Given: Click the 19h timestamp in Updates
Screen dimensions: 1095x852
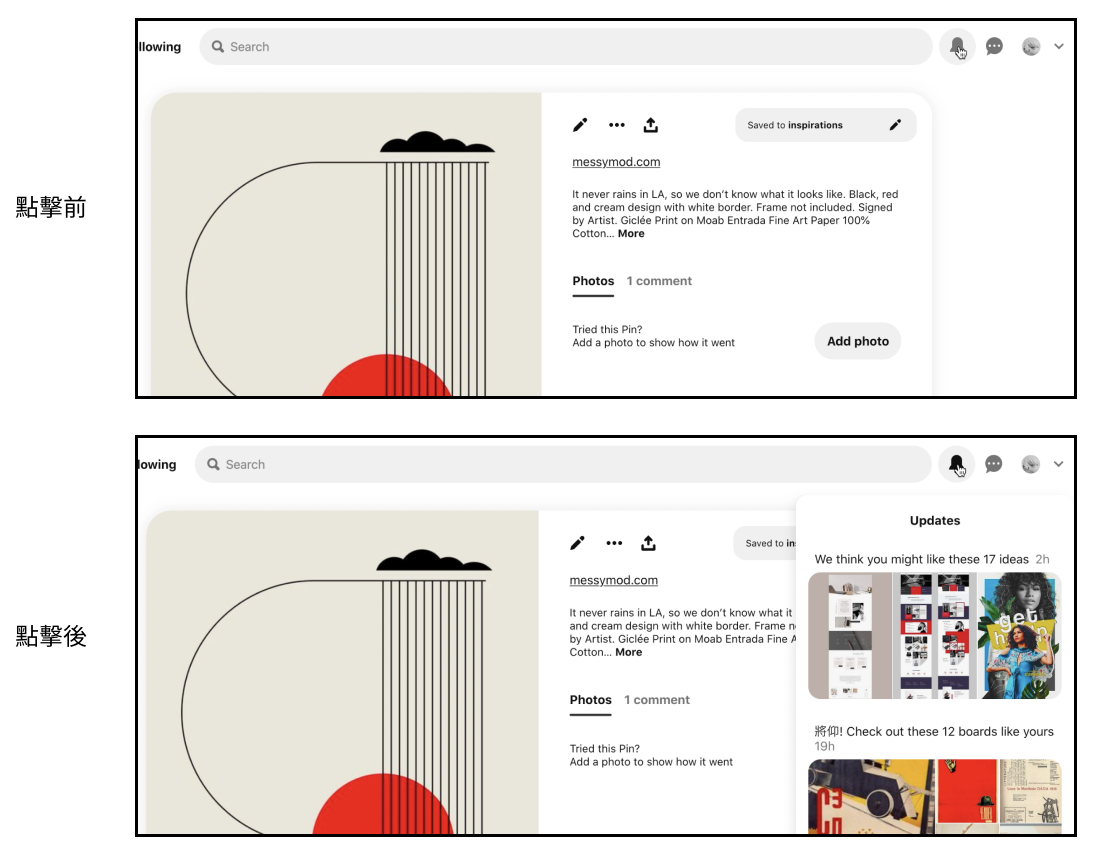Looking at the screenshot, I should tap(825, 747).
